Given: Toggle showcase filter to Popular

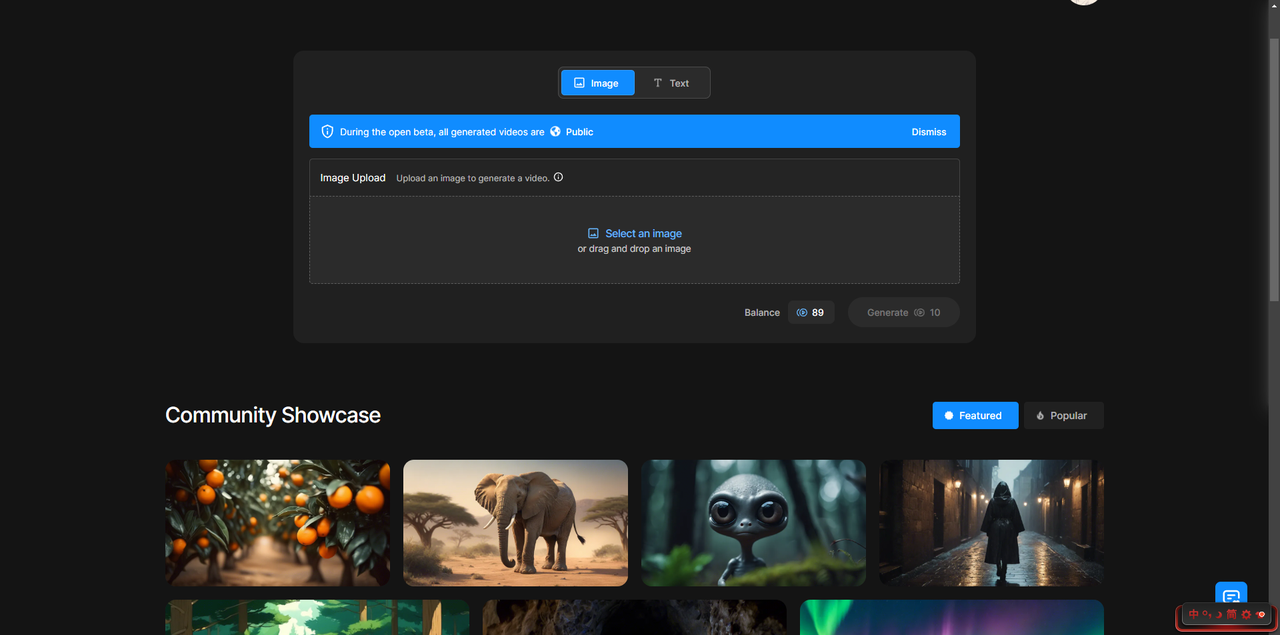Looking at the screenshot, I should 1063,416.
